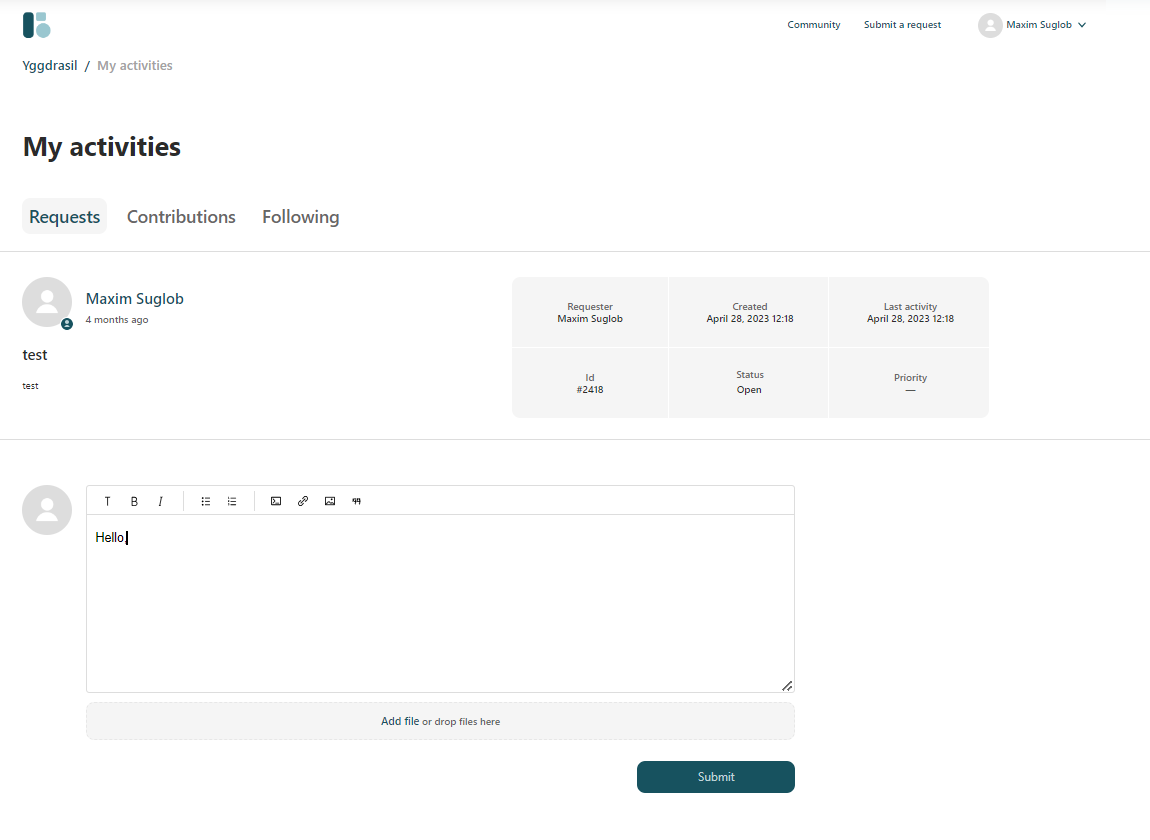
Task: Click the help center logo in header
Action: pyautogui.click(x=37, y=25)
